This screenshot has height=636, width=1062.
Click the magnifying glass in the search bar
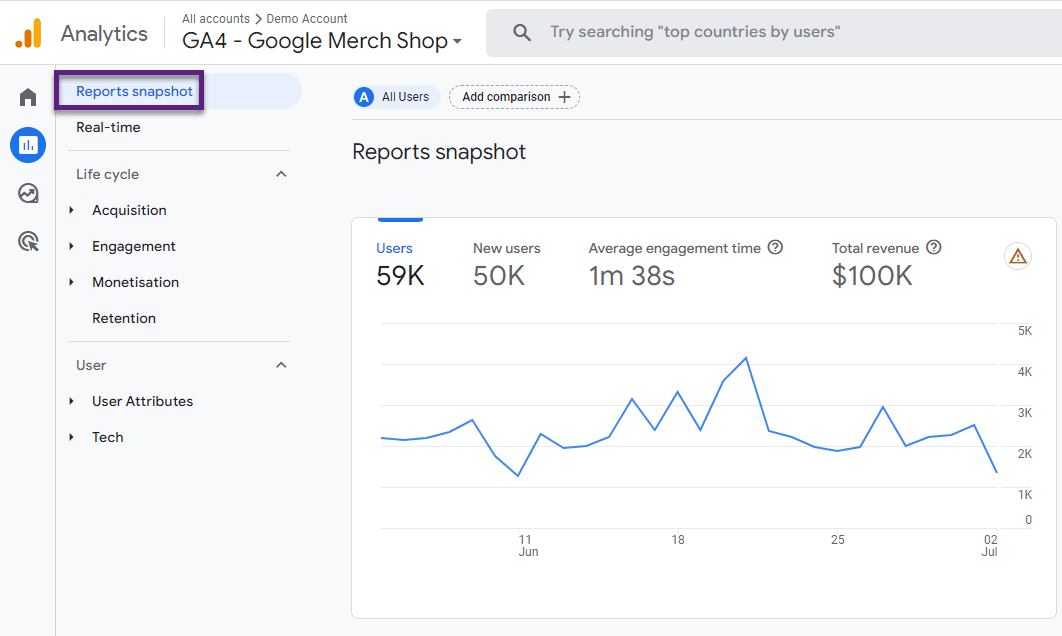(x=521, y=31)
